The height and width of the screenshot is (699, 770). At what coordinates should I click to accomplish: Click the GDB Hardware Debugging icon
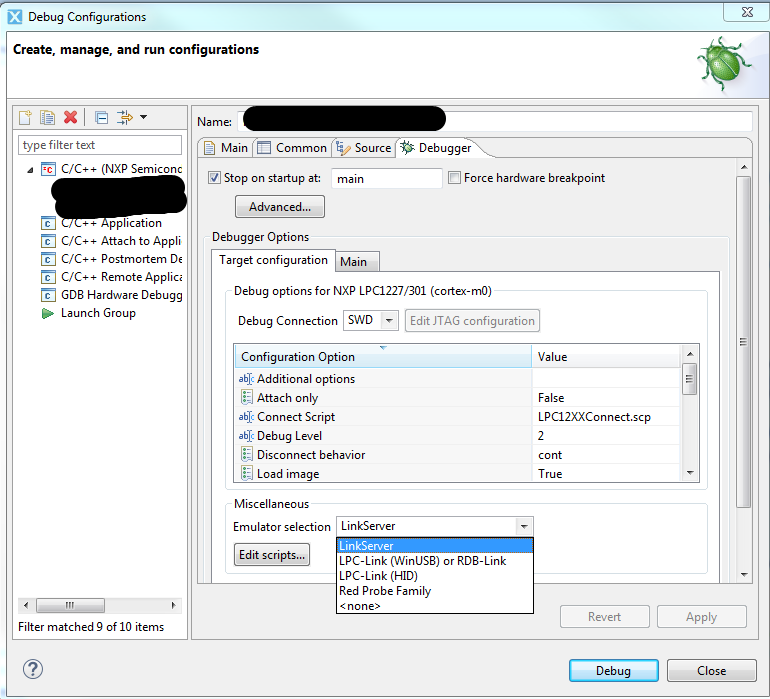[x=48, y=295]
